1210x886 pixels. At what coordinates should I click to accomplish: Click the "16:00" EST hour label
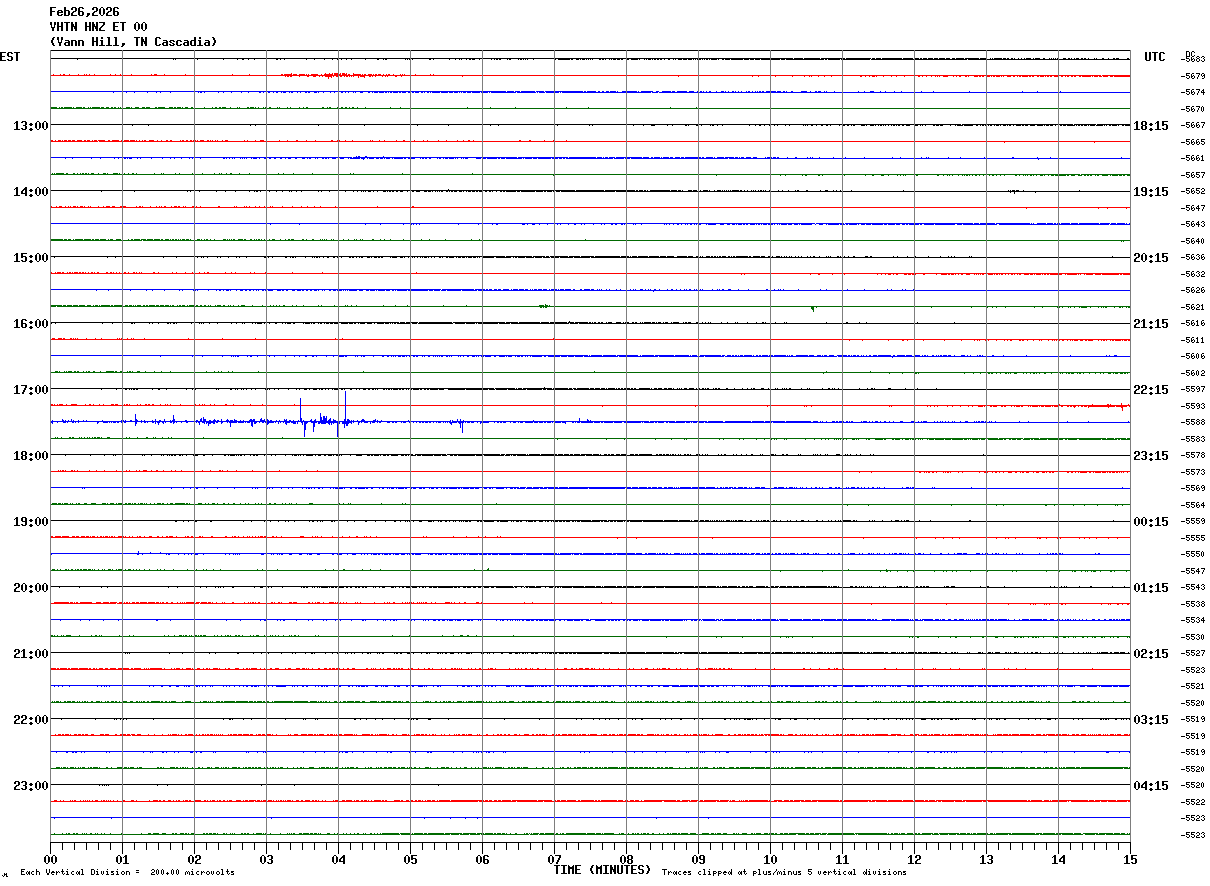coord(30,324)
